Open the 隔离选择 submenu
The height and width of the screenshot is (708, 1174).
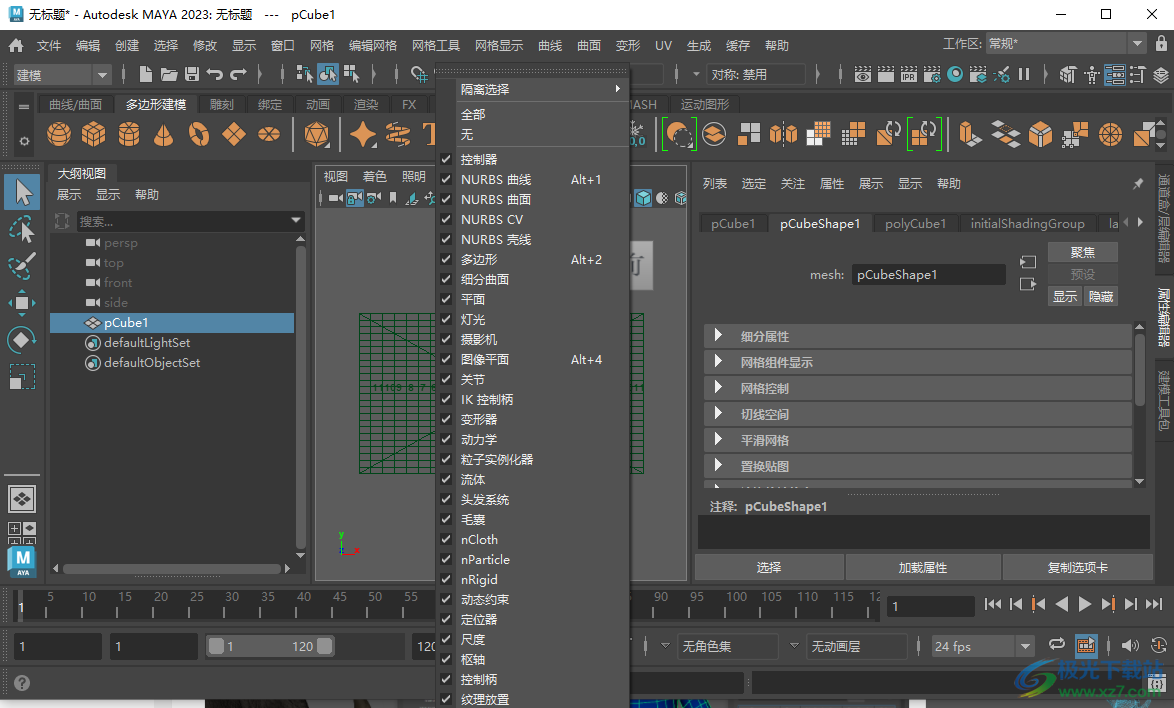pyautogui.click(x=532, y=89)
